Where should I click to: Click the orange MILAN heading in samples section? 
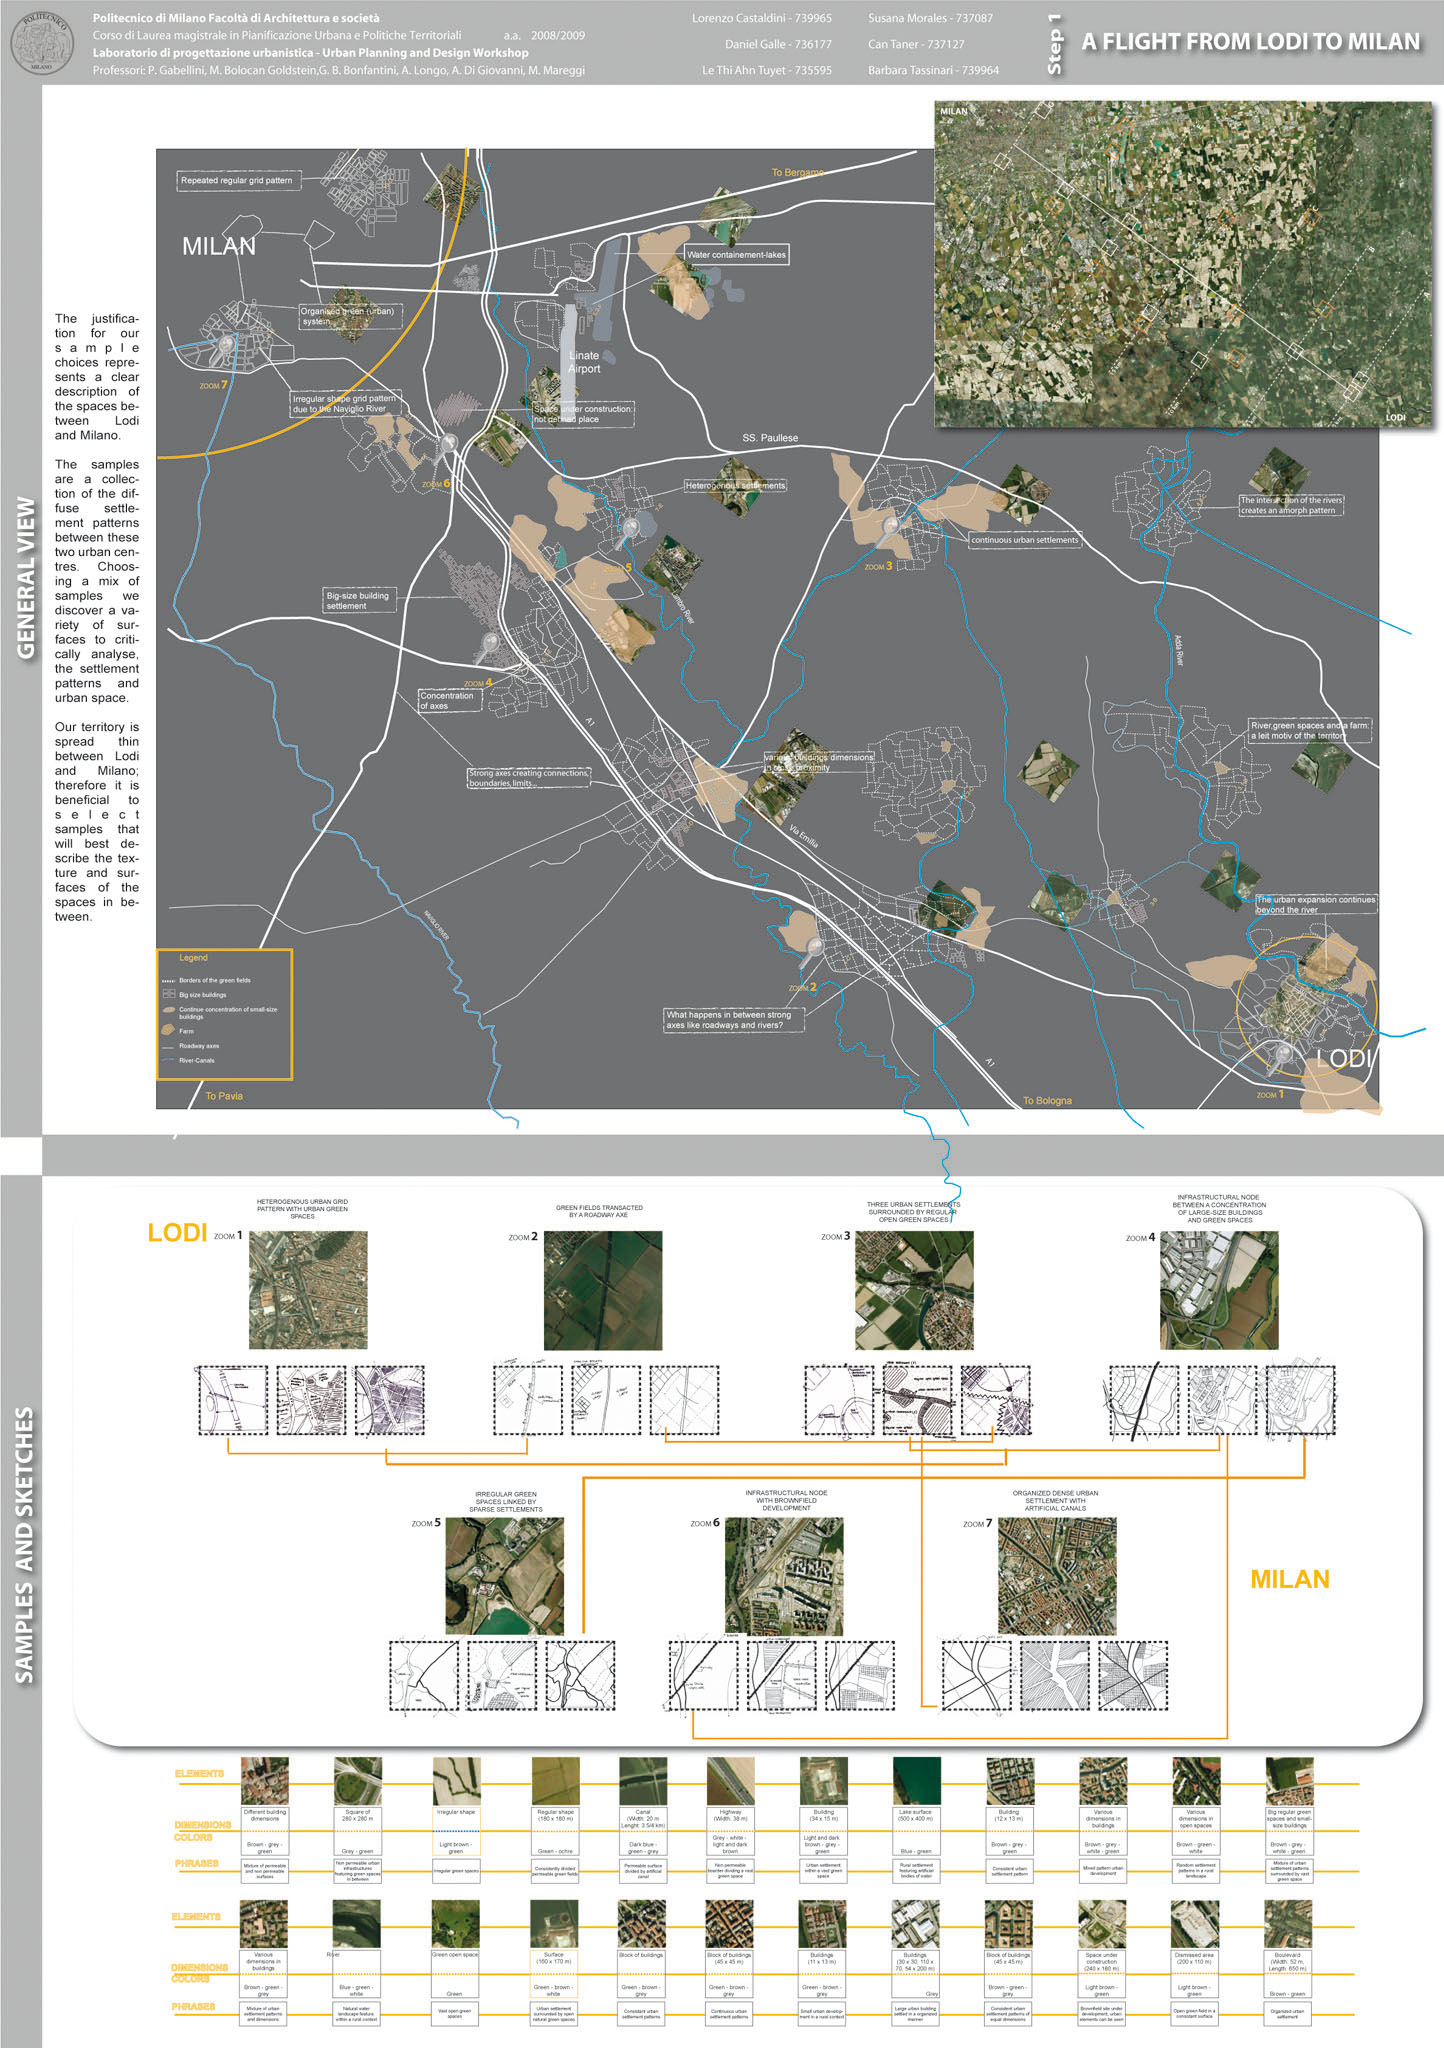pyautogui.click(x=1290, y=1579)
